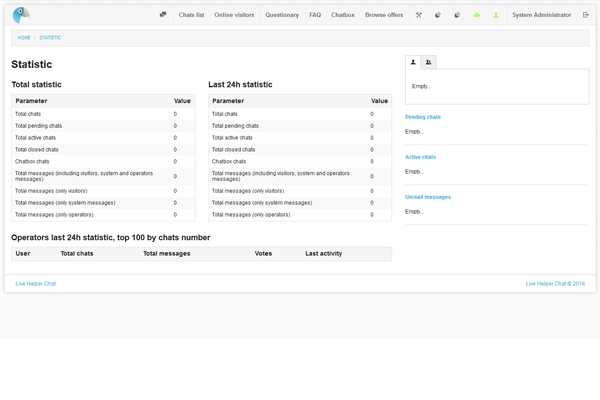Open the Chats list menu

pos(191,15)
